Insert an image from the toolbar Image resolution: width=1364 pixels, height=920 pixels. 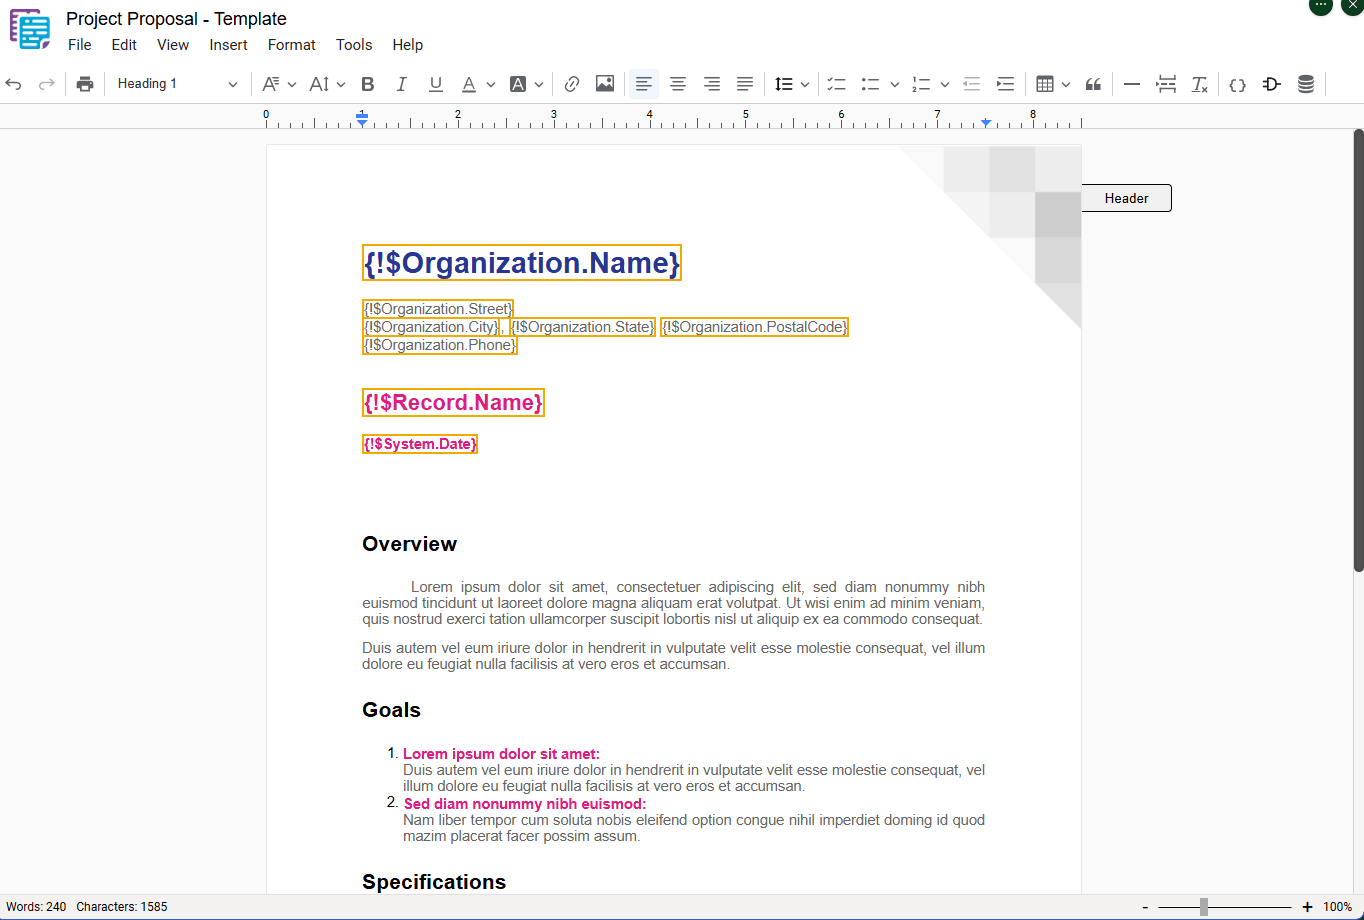coord(605,84)
